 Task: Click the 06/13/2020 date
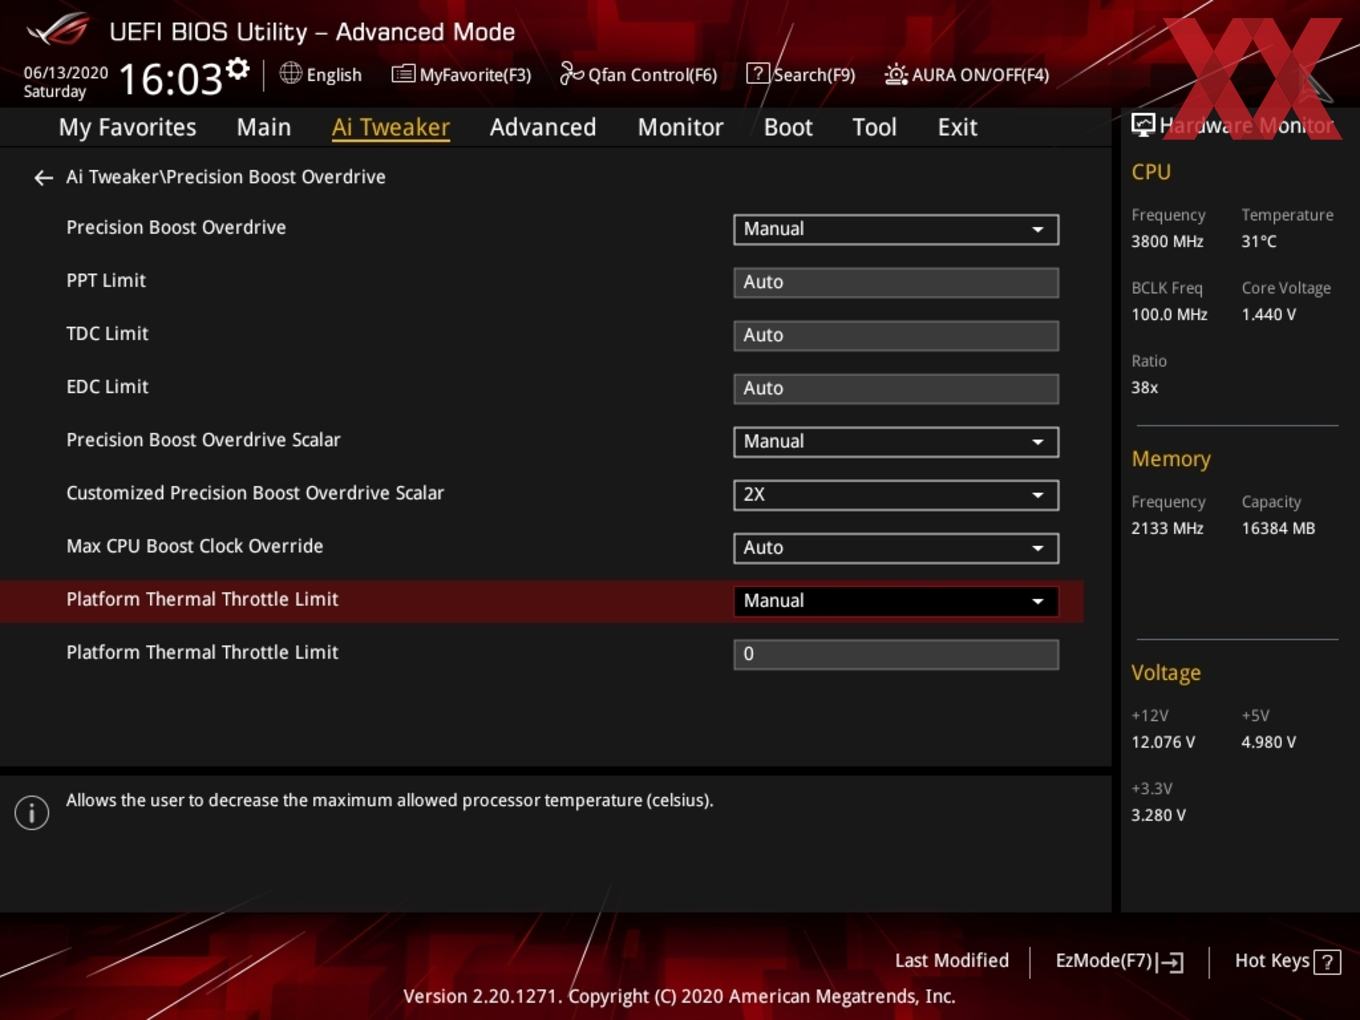point(66,73)
